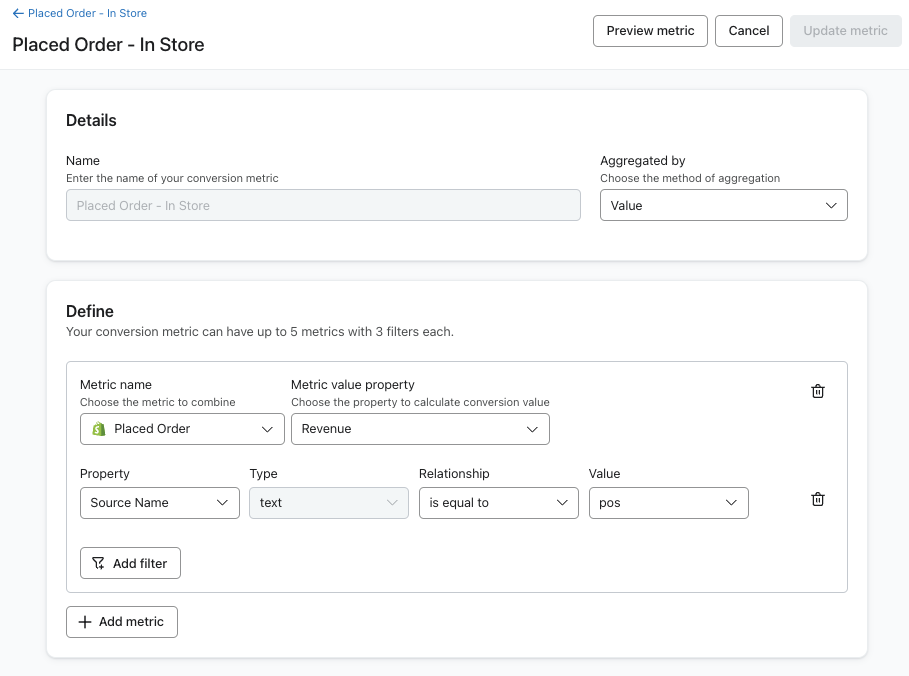Follow the Placed Order - In Store breadcrumb link
Screen dimensions: 909x676
pyautogui.click(x=87, y=14)
